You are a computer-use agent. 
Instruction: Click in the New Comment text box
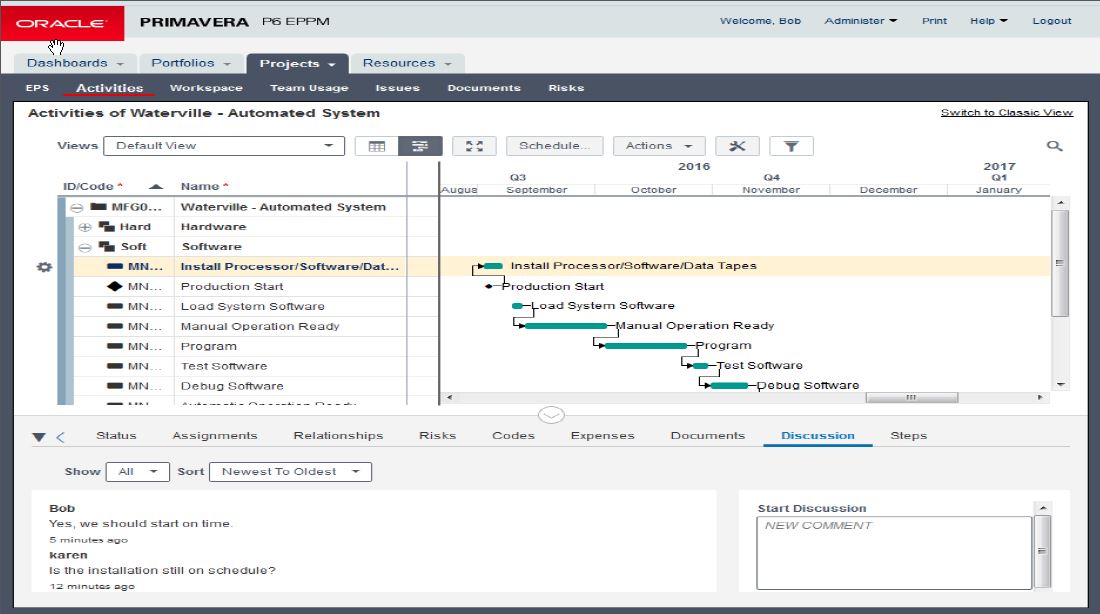894,552
